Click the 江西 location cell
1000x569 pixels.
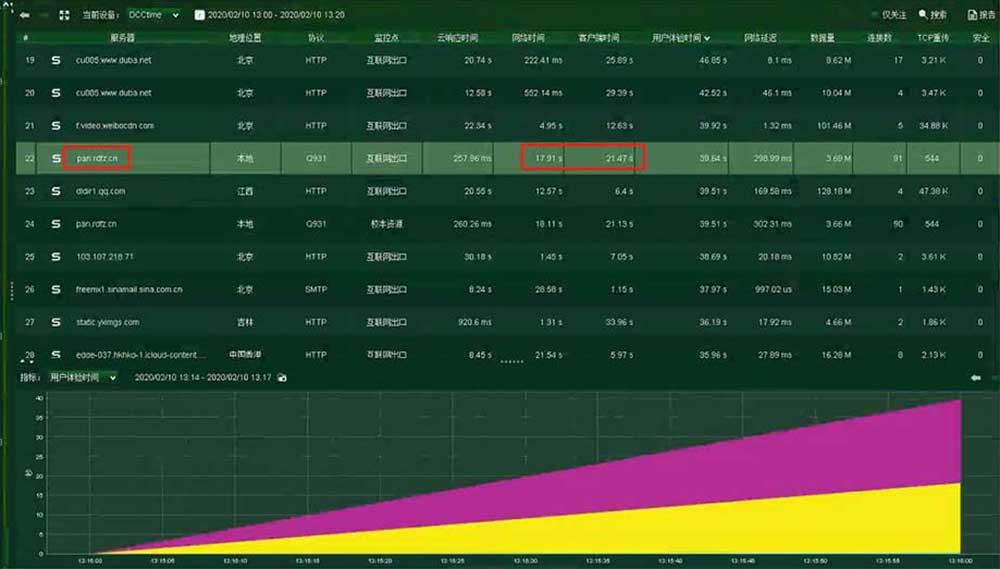[x=245, y=191]
